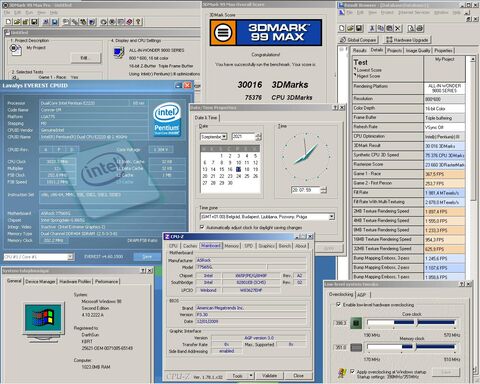The height and width of the screenshot is (384, 480).
Task: Click Copy icon in Result Browser toolbar
Action: (x=381, y=28)
